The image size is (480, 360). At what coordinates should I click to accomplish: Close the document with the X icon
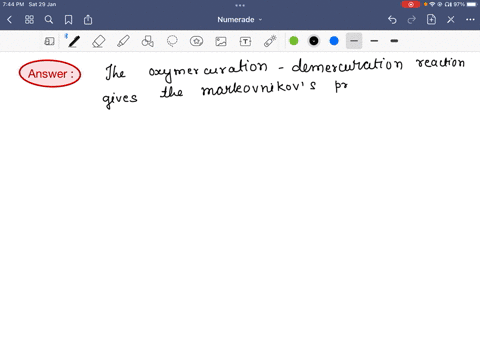[x=451, y=20]
